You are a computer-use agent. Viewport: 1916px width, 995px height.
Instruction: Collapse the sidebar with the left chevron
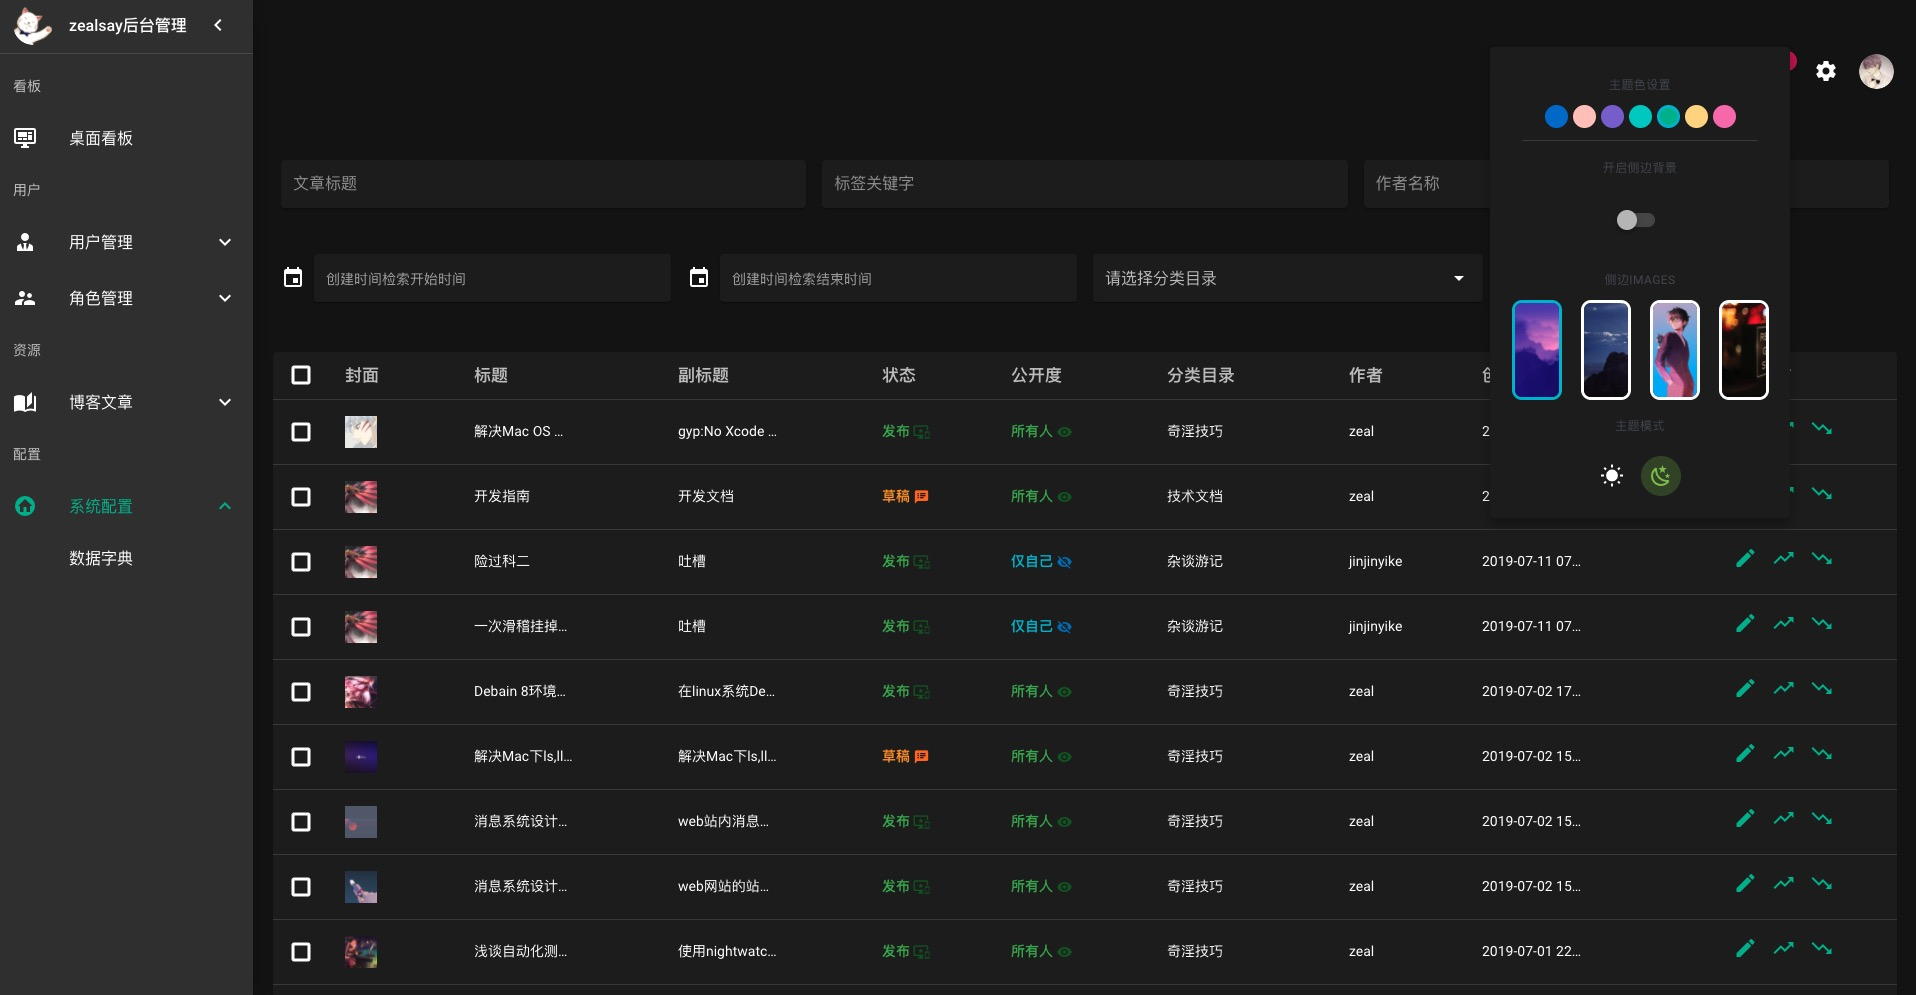[218, 25]
